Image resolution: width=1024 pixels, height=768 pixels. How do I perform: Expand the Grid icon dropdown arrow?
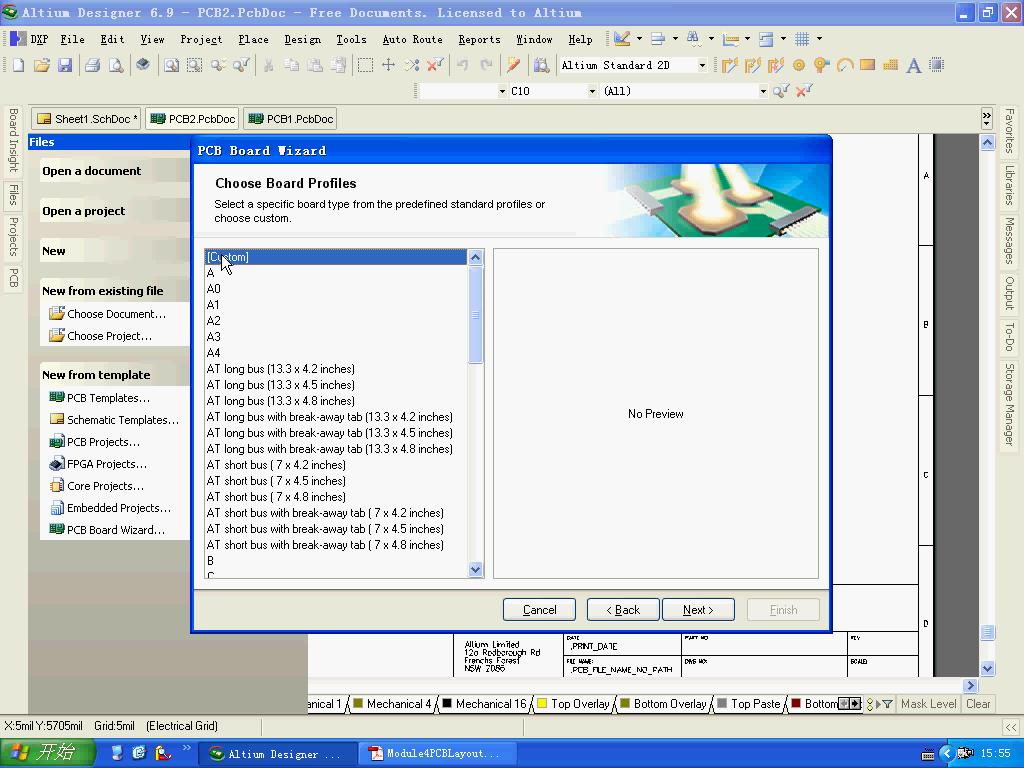pos(819,39)
